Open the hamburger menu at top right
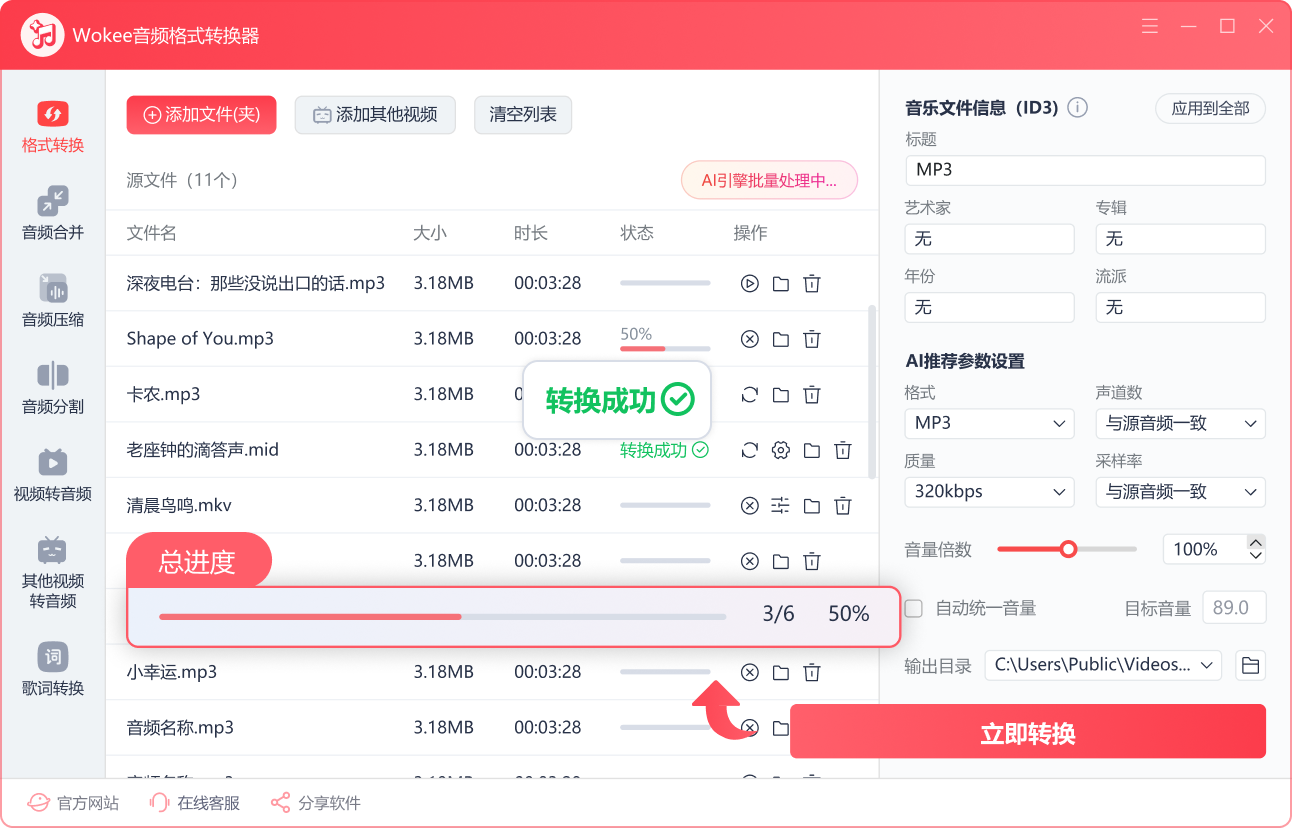This screenshot has width=1292, height=828. point(1149,26)
